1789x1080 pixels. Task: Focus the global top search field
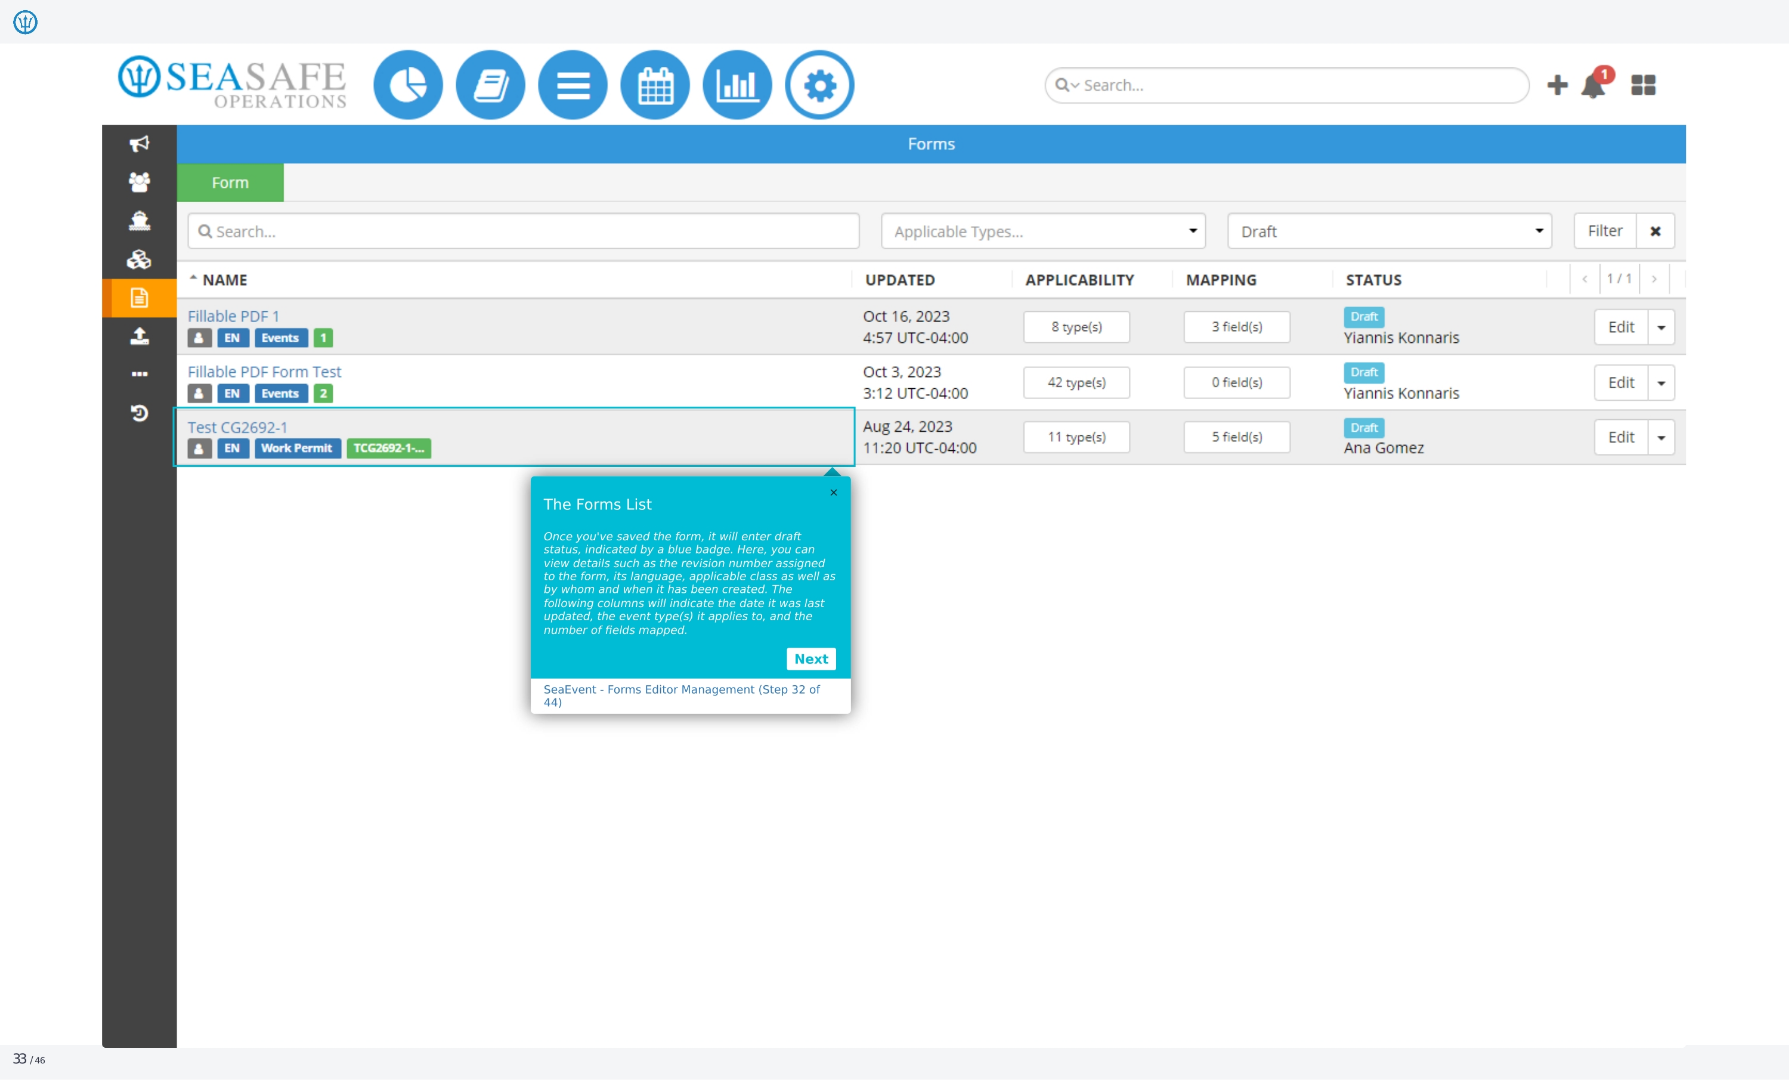point(1287,85)
